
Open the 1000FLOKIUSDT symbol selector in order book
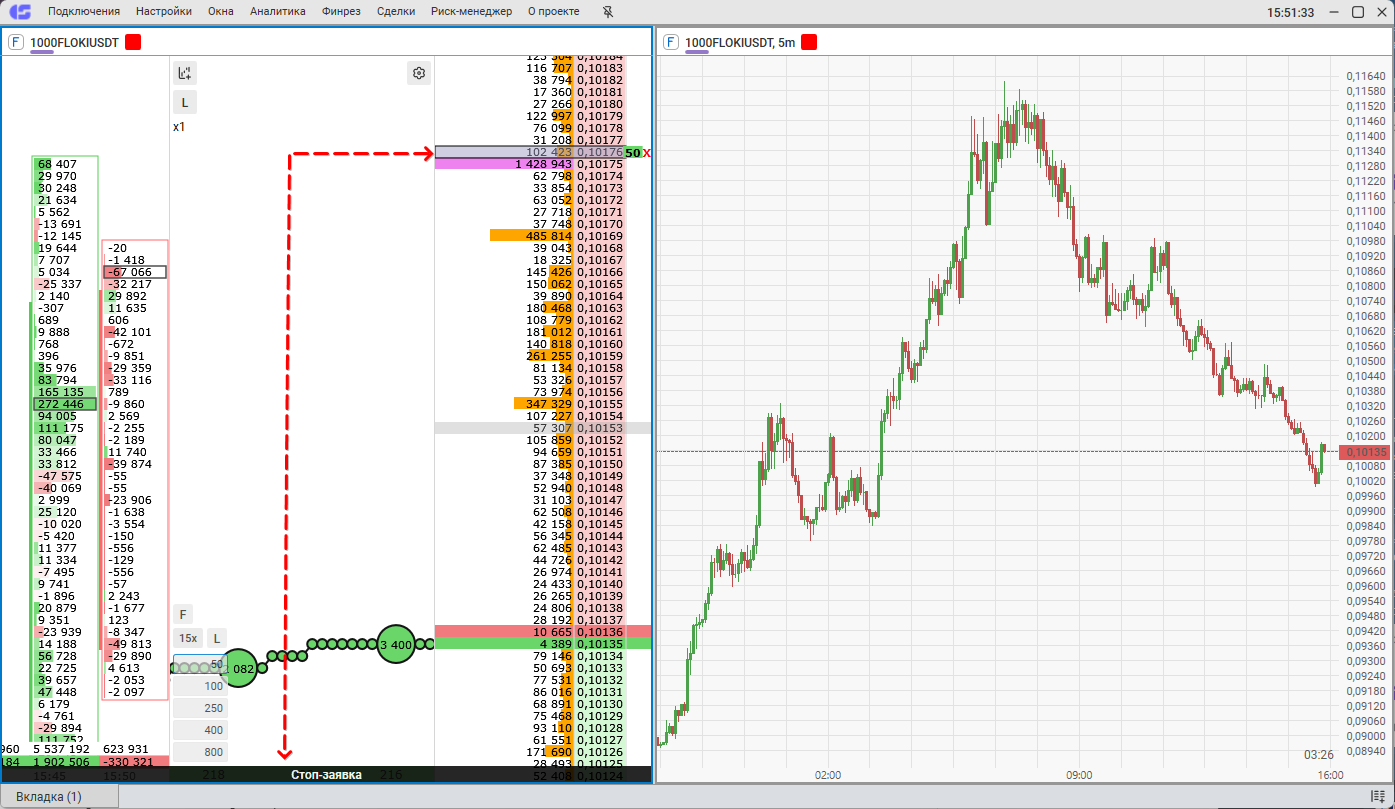pyautogui.click(x=74, y=42)
